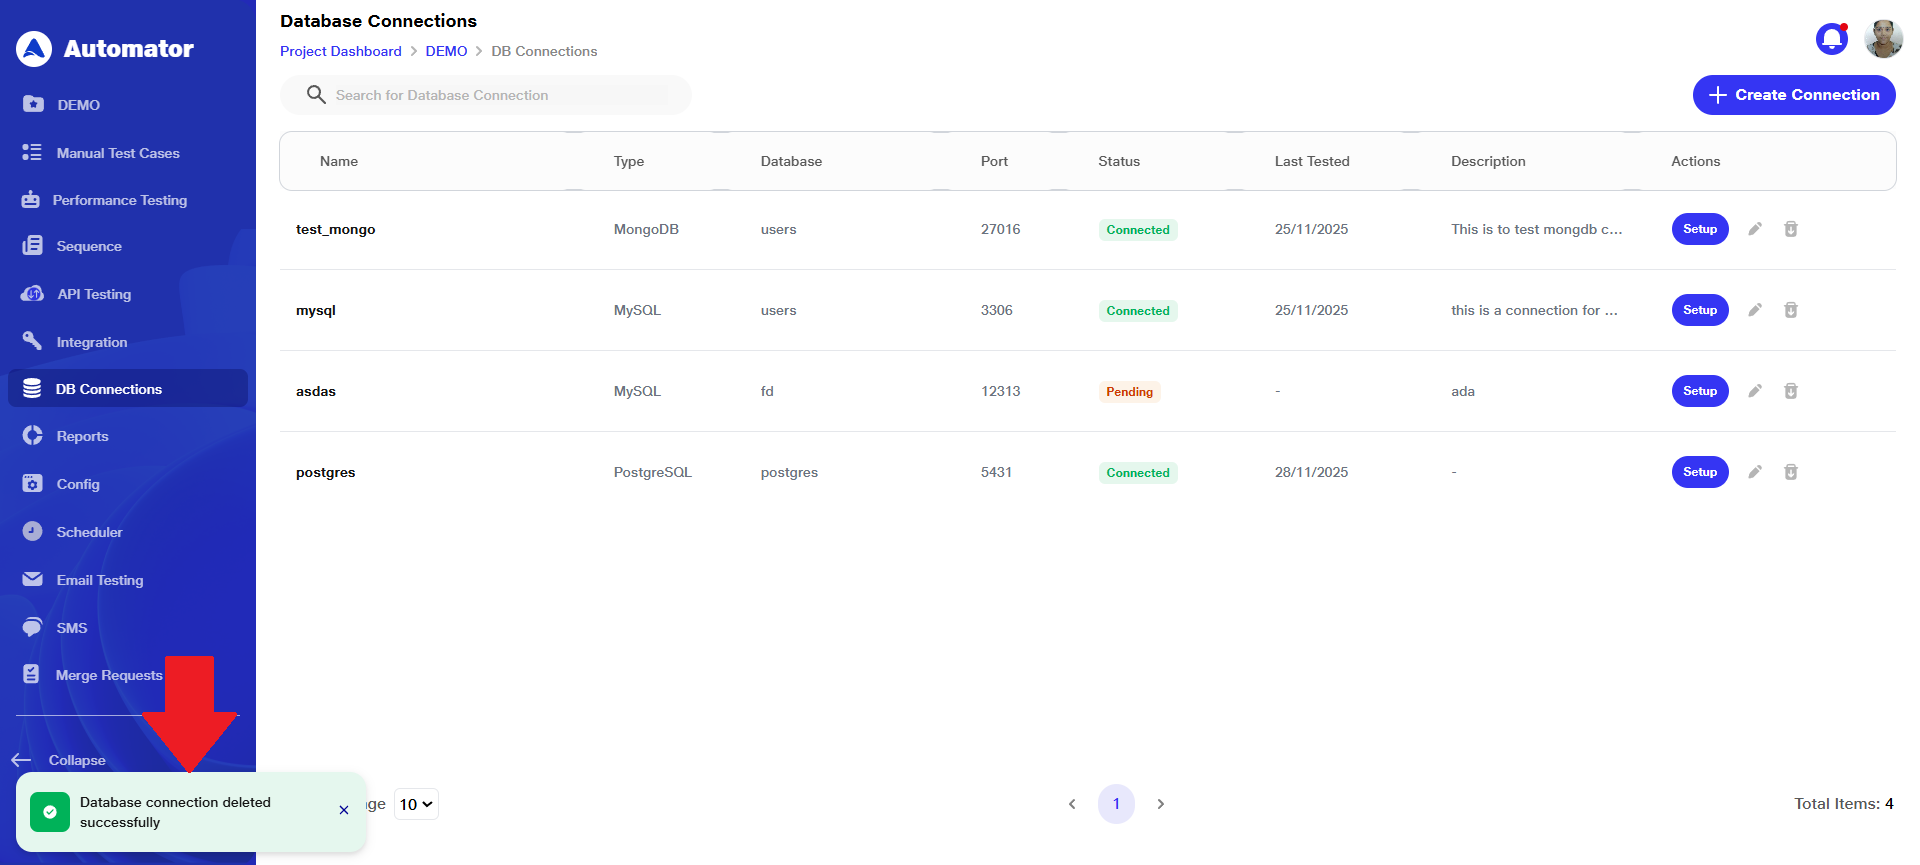Delete the mysql connection trash icon
1920x865 pixels.
click(x=1790, y=310)
